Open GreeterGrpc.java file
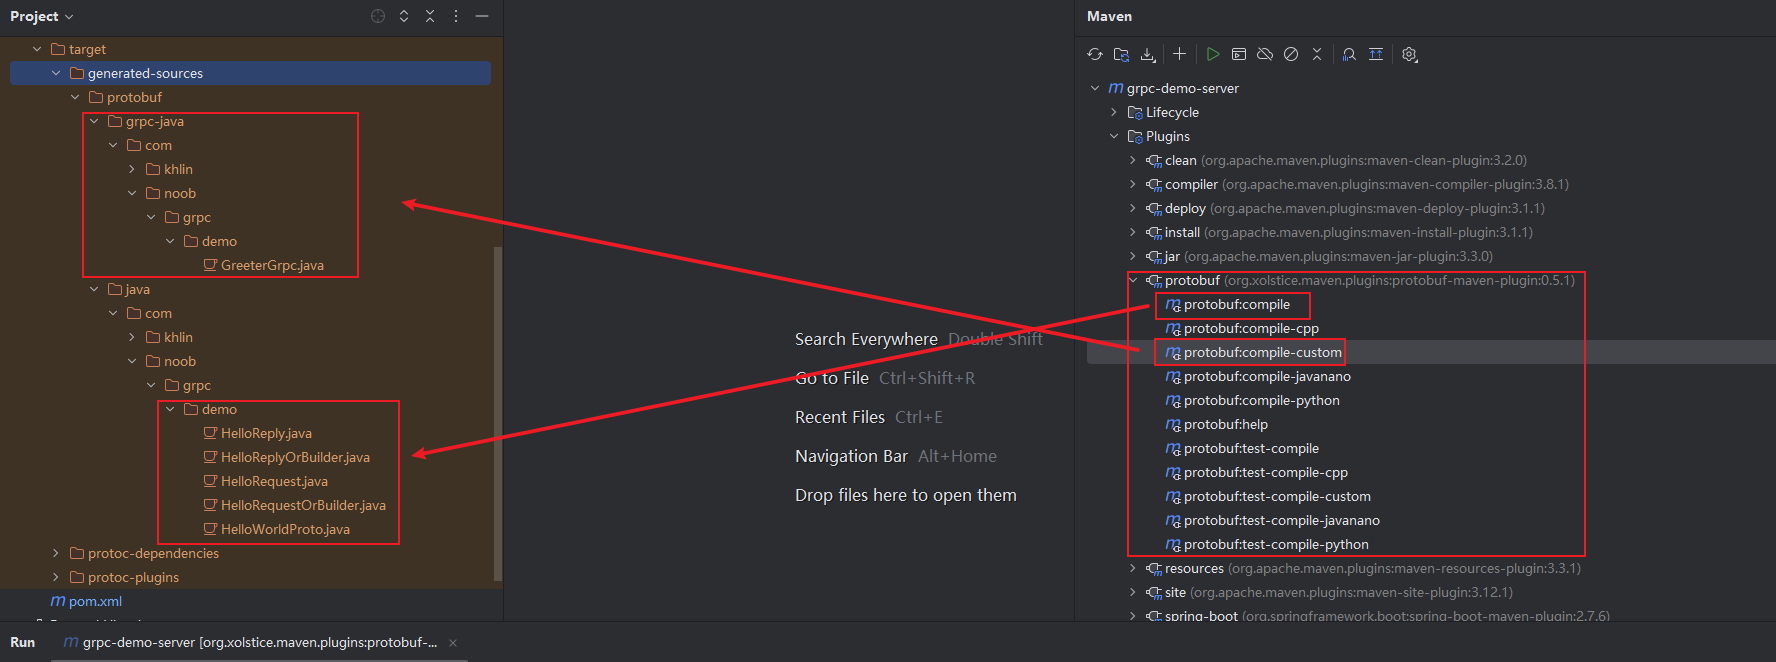Screen dimensions: 1776x662 point(272,266)
